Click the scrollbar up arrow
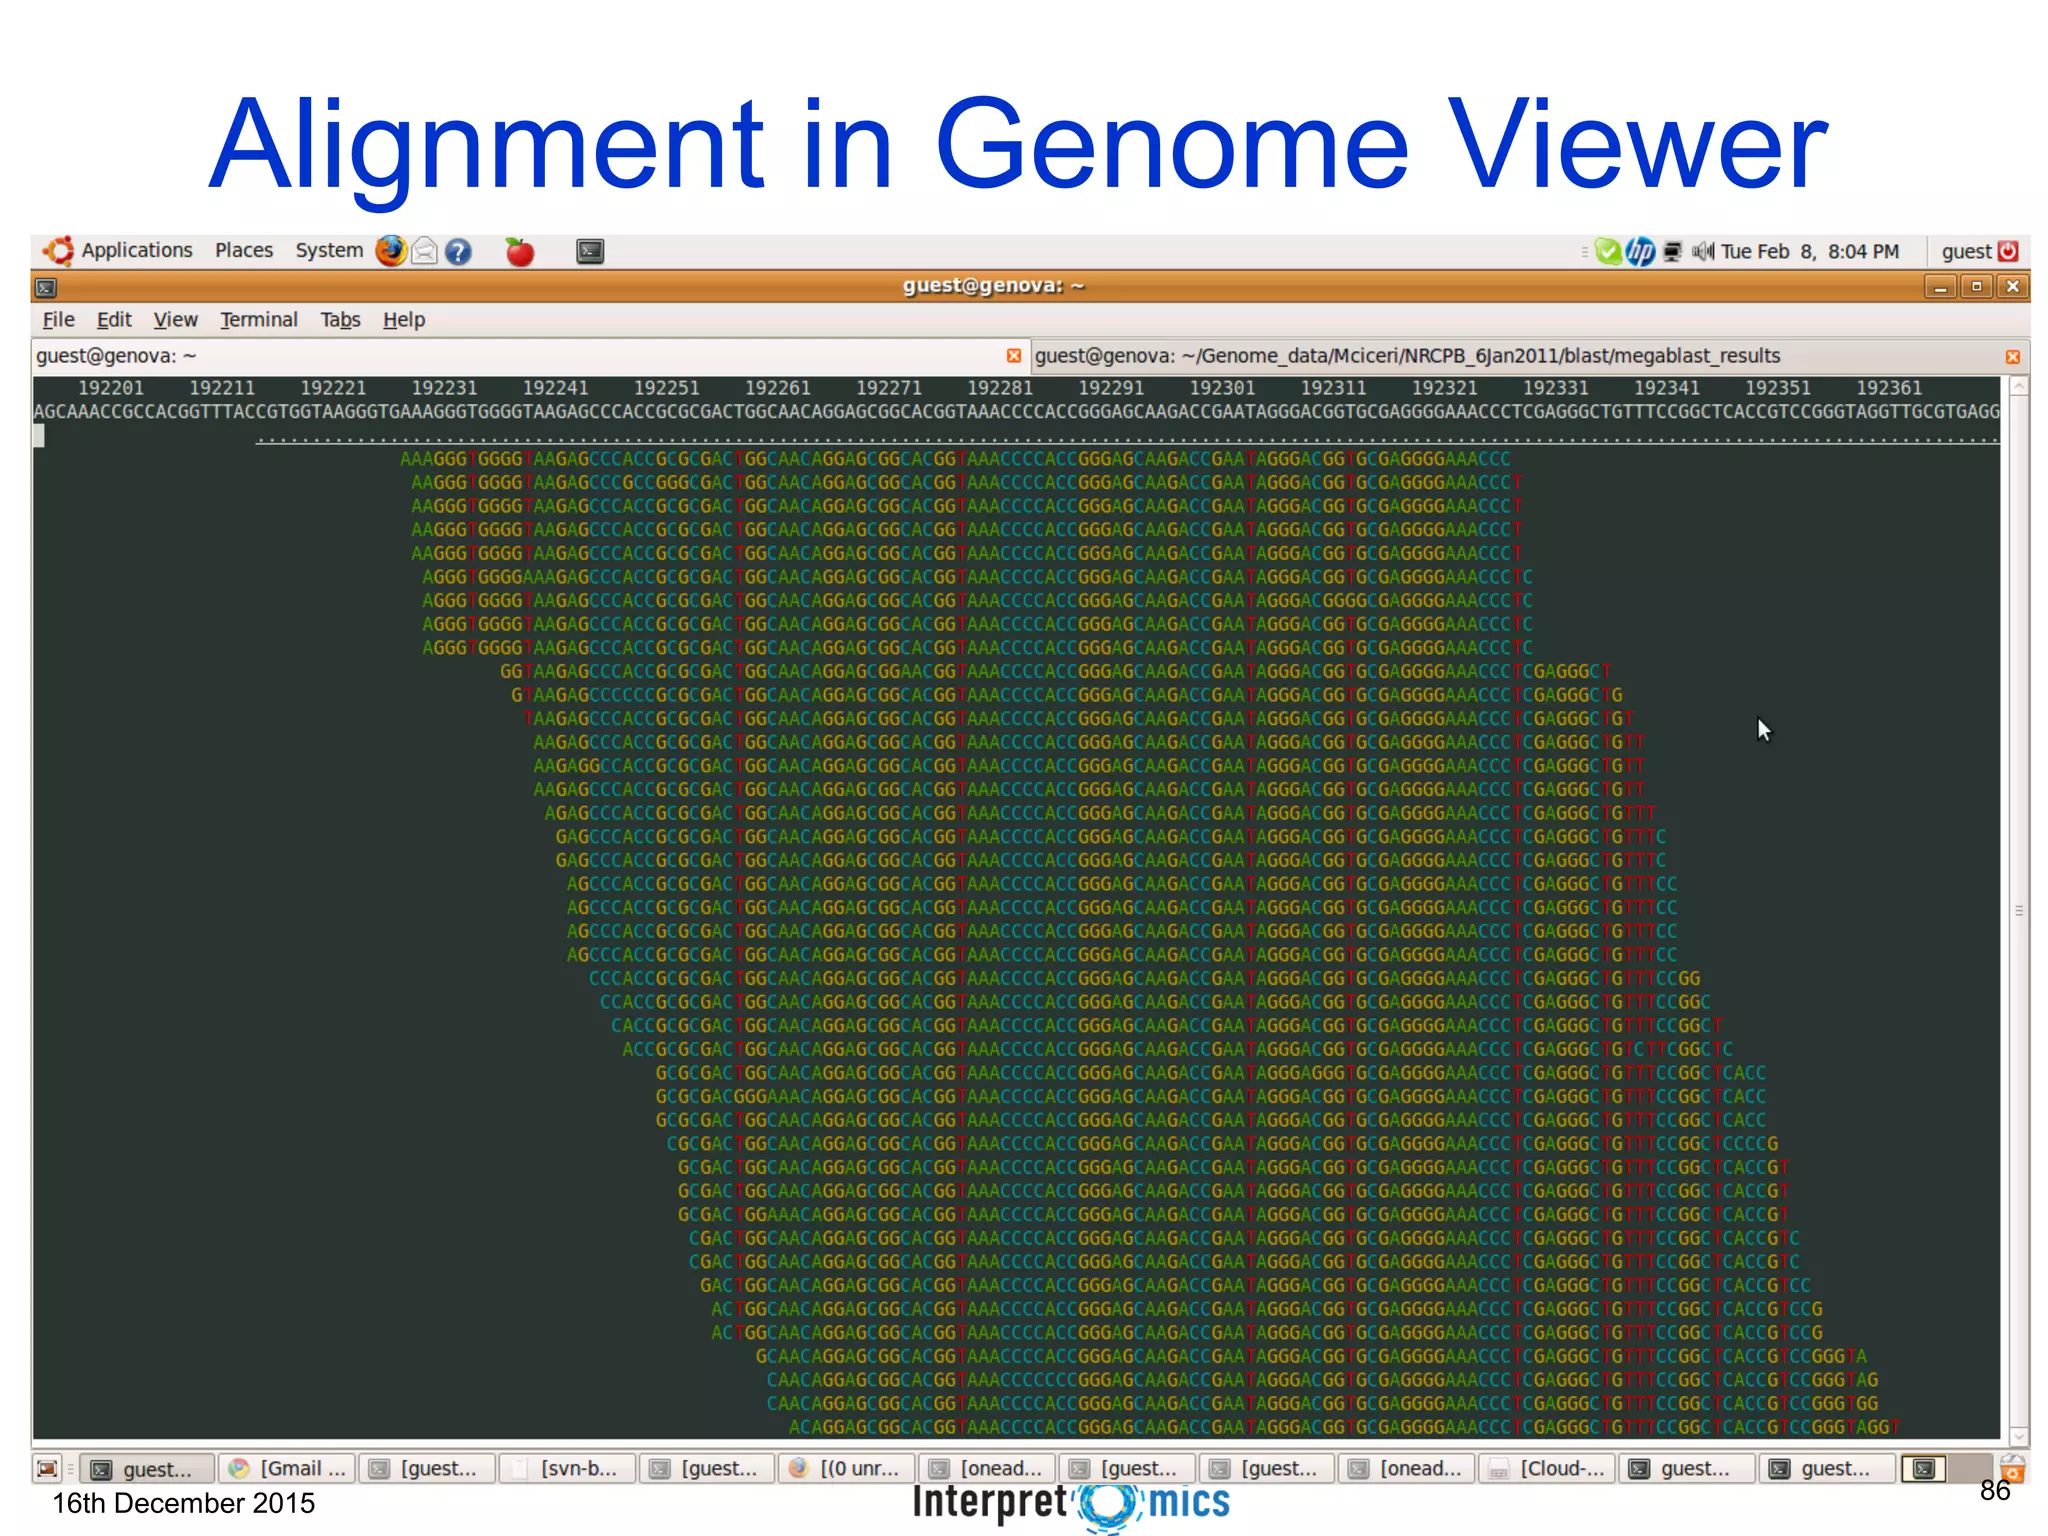The width and height of the screenshot is (2048, 1536). (2018, 386)
